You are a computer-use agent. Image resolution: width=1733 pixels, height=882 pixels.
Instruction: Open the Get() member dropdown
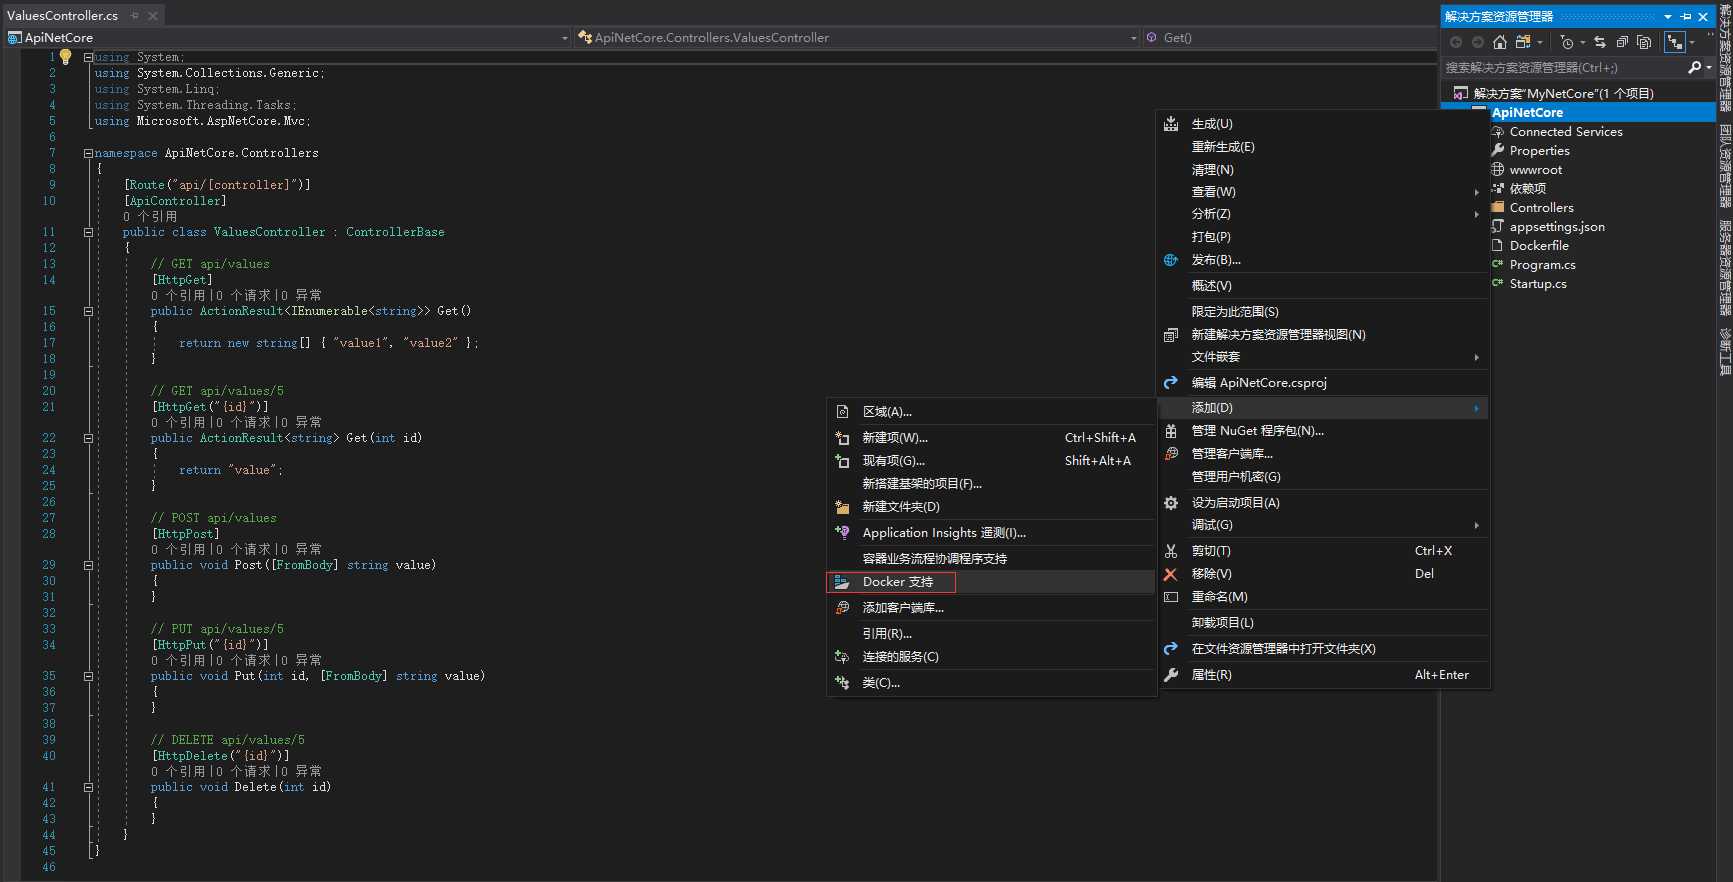point(1290,38)
